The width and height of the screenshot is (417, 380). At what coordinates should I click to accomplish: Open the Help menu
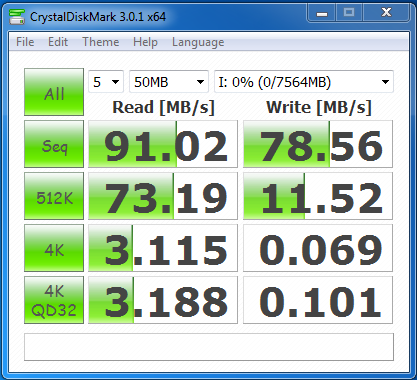point(145,42)
